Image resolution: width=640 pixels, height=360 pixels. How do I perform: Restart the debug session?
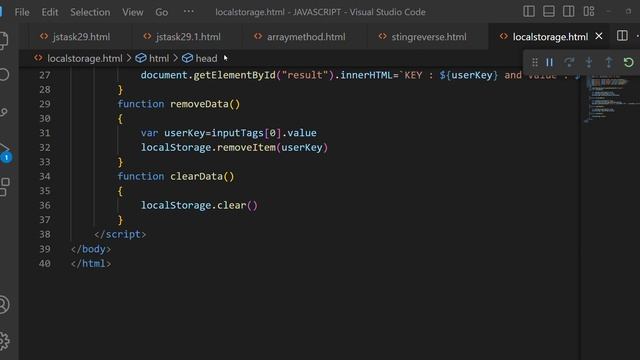pos(629,62)
